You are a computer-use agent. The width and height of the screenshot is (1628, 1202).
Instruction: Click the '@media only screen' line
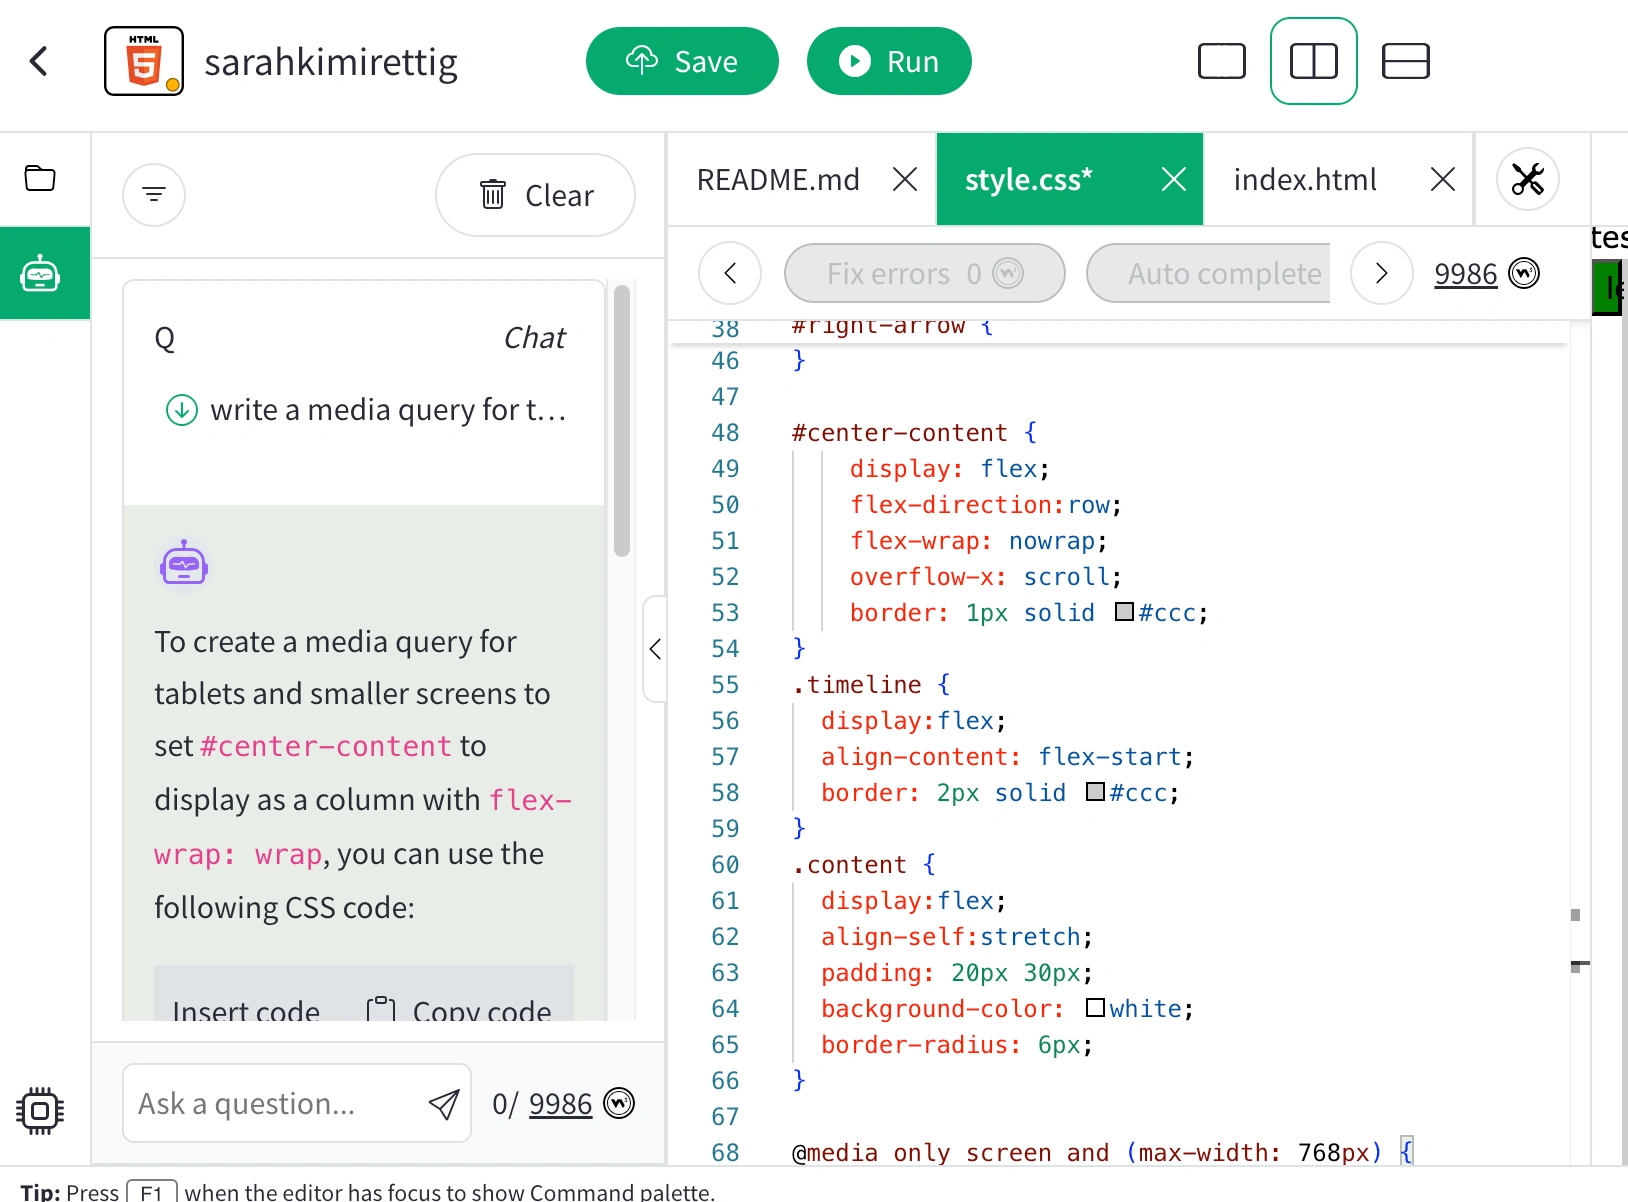pyautogui.click(x=1102, y=1153)
